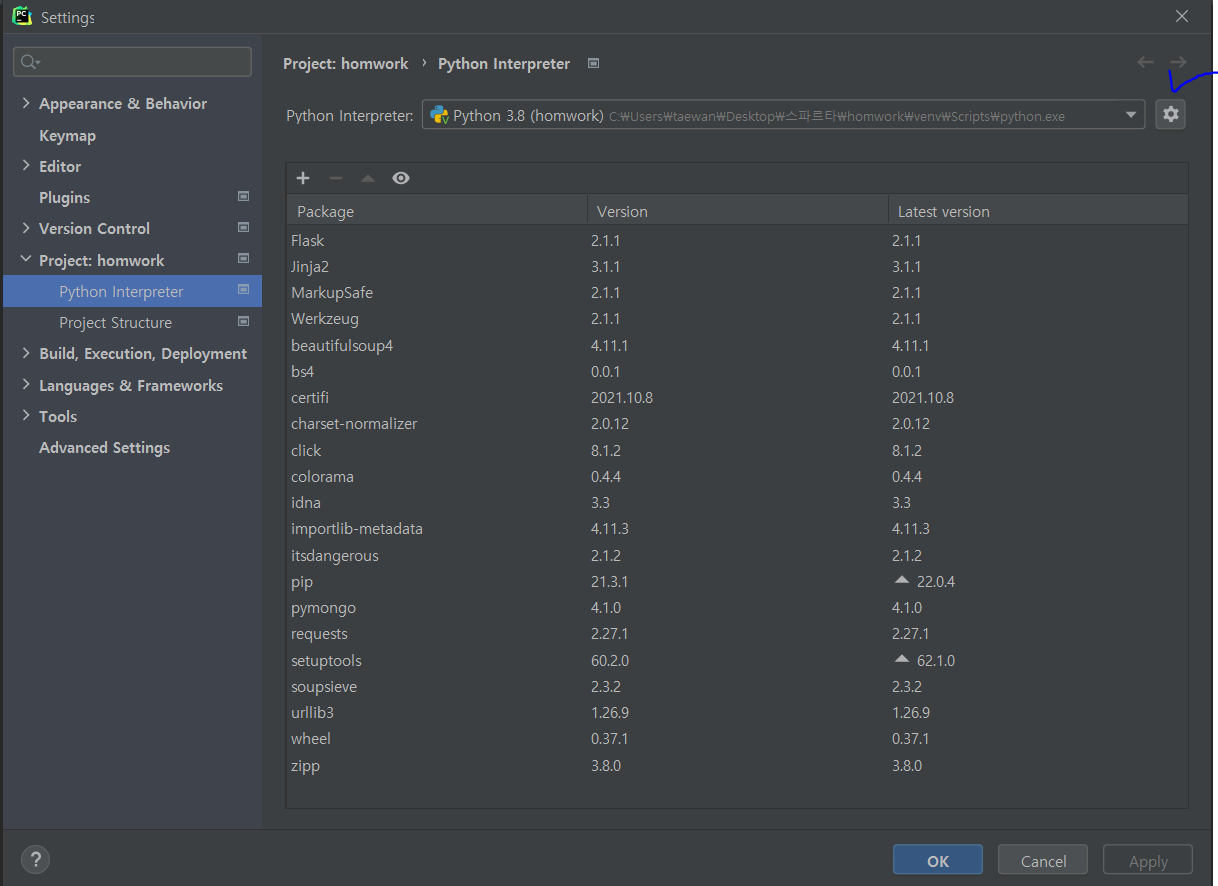Image resolution: width=1218 pixels, height=886 pixels.
Task: Select the idna package row
Action: click(x=737, y=502)
